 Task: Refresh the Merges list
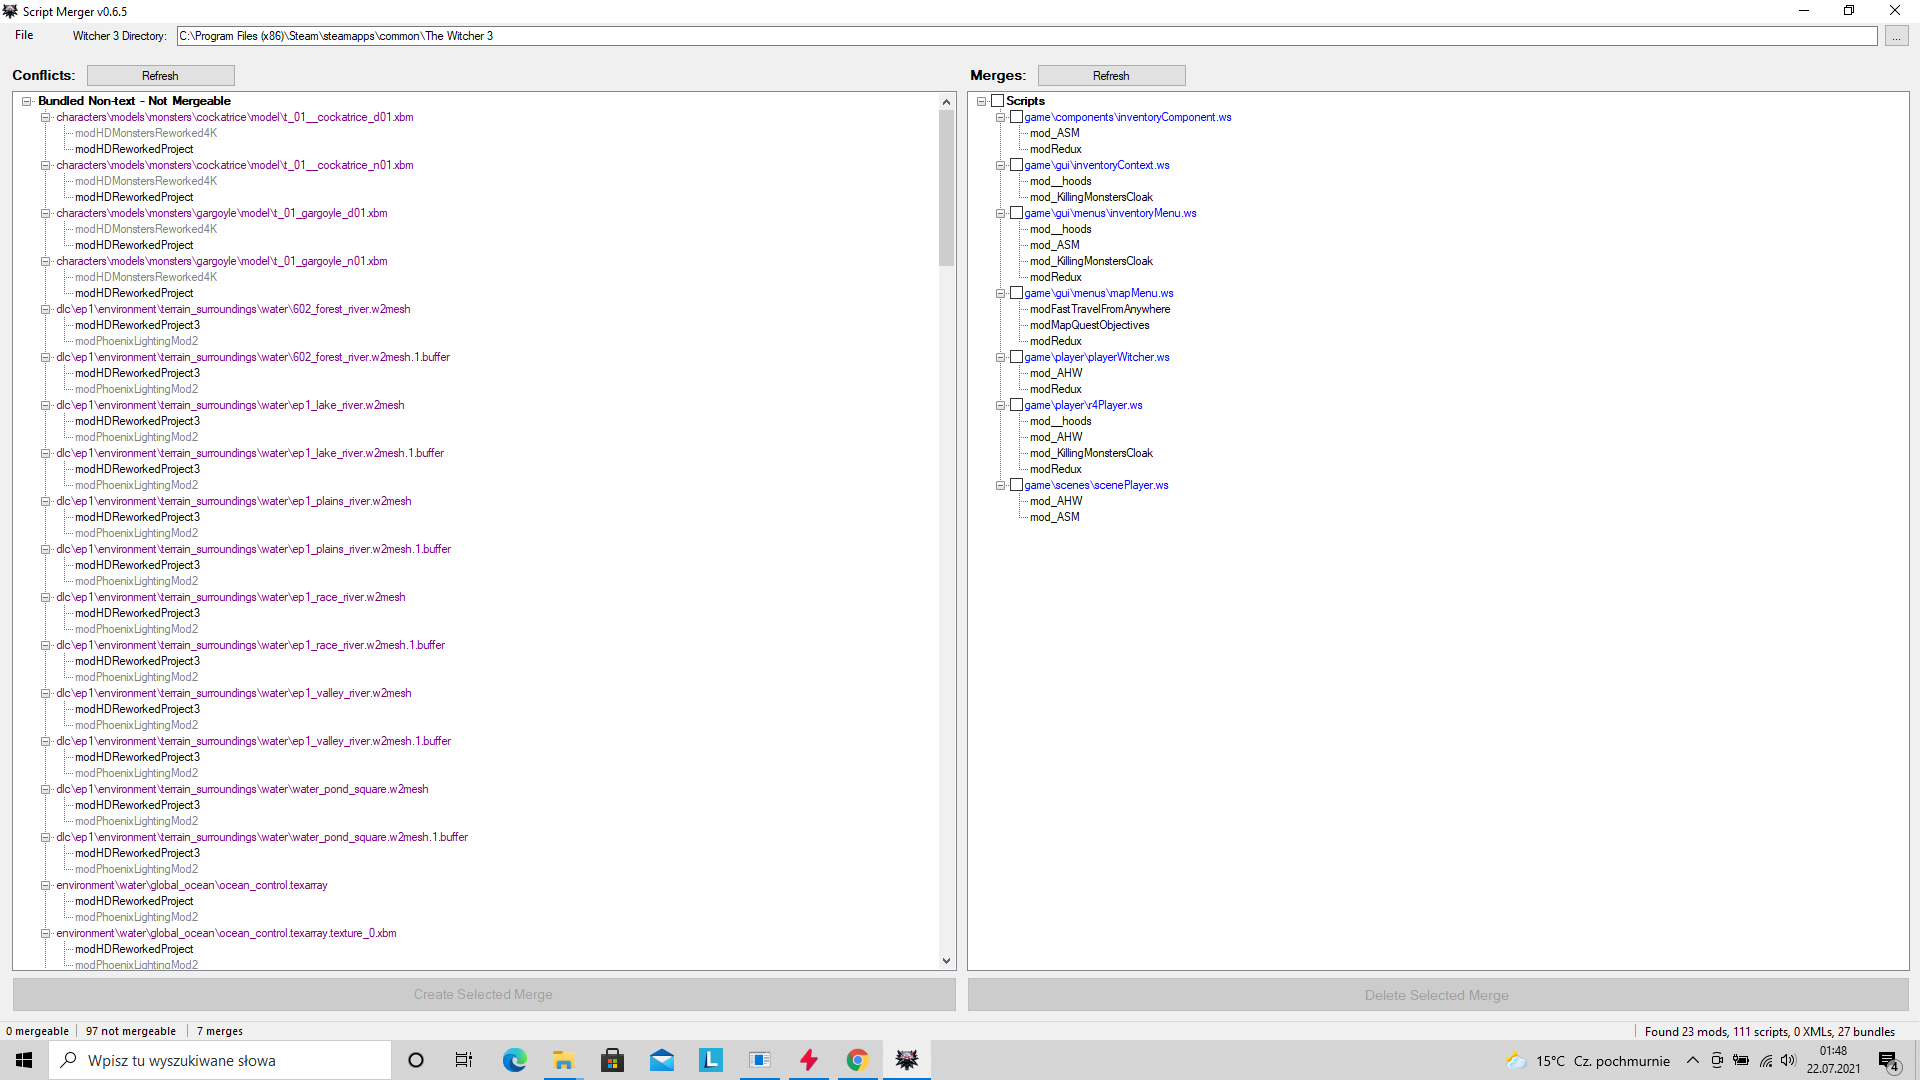point(1111,76)
